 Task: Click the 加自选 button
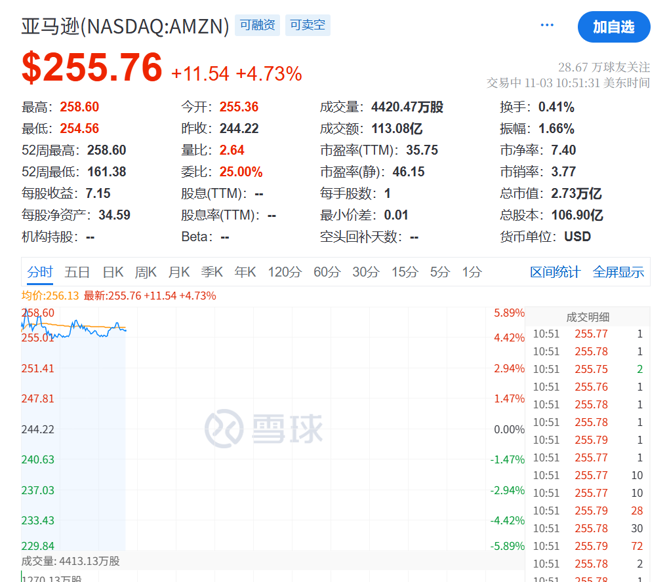click(x=613, y=27)
